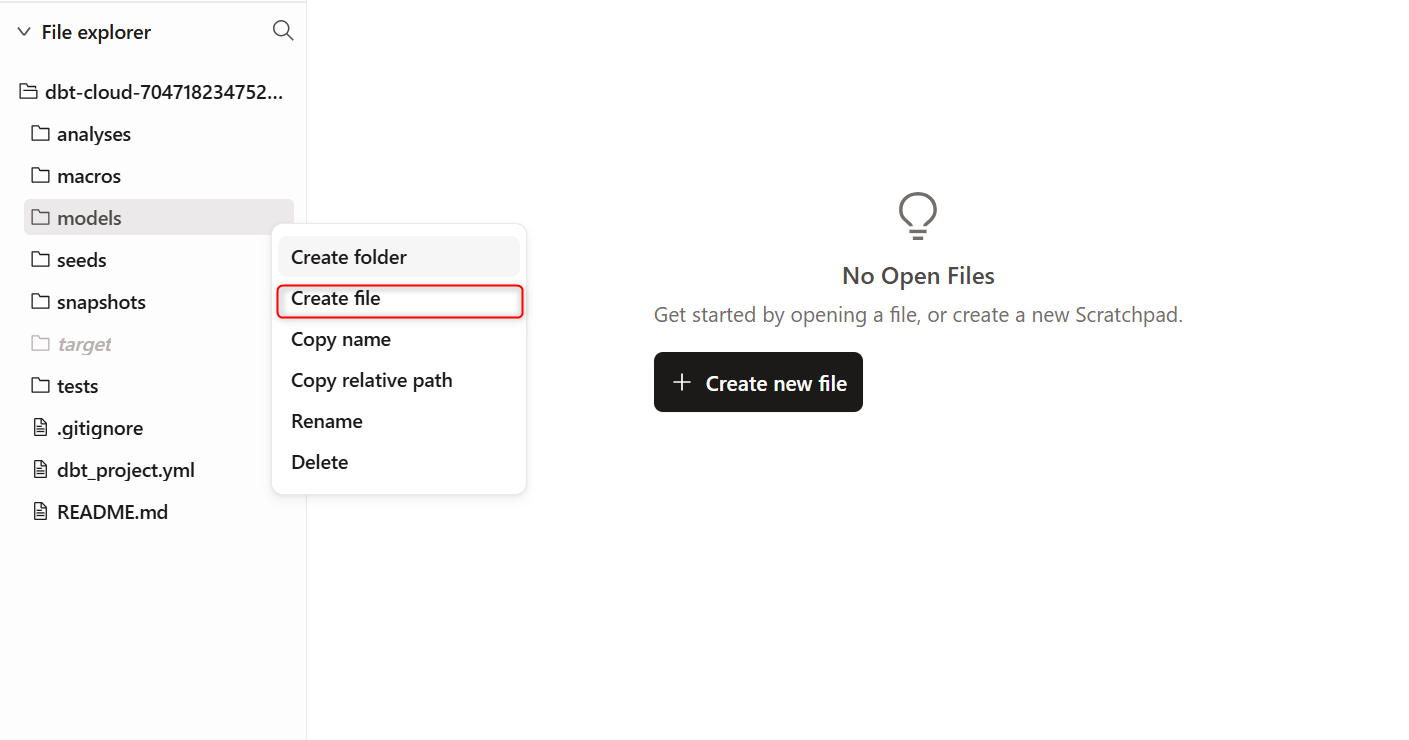1409x740 pixels.
Task: Click the .gitignore file icon
Action: 40,428
